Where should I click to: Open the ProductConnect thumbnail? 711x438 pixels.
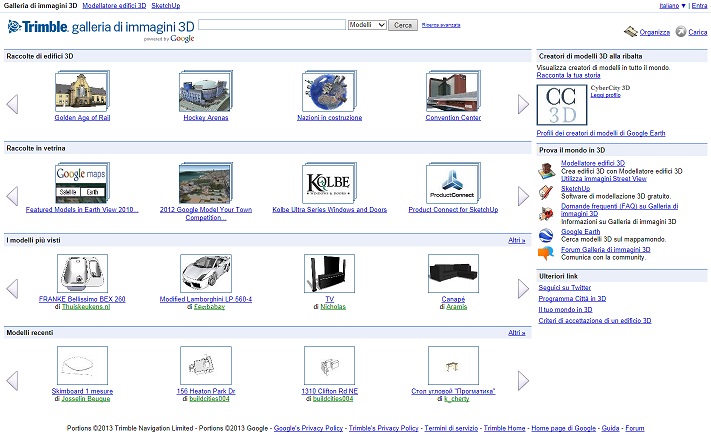pyautogui.click(x=453, y=183)
